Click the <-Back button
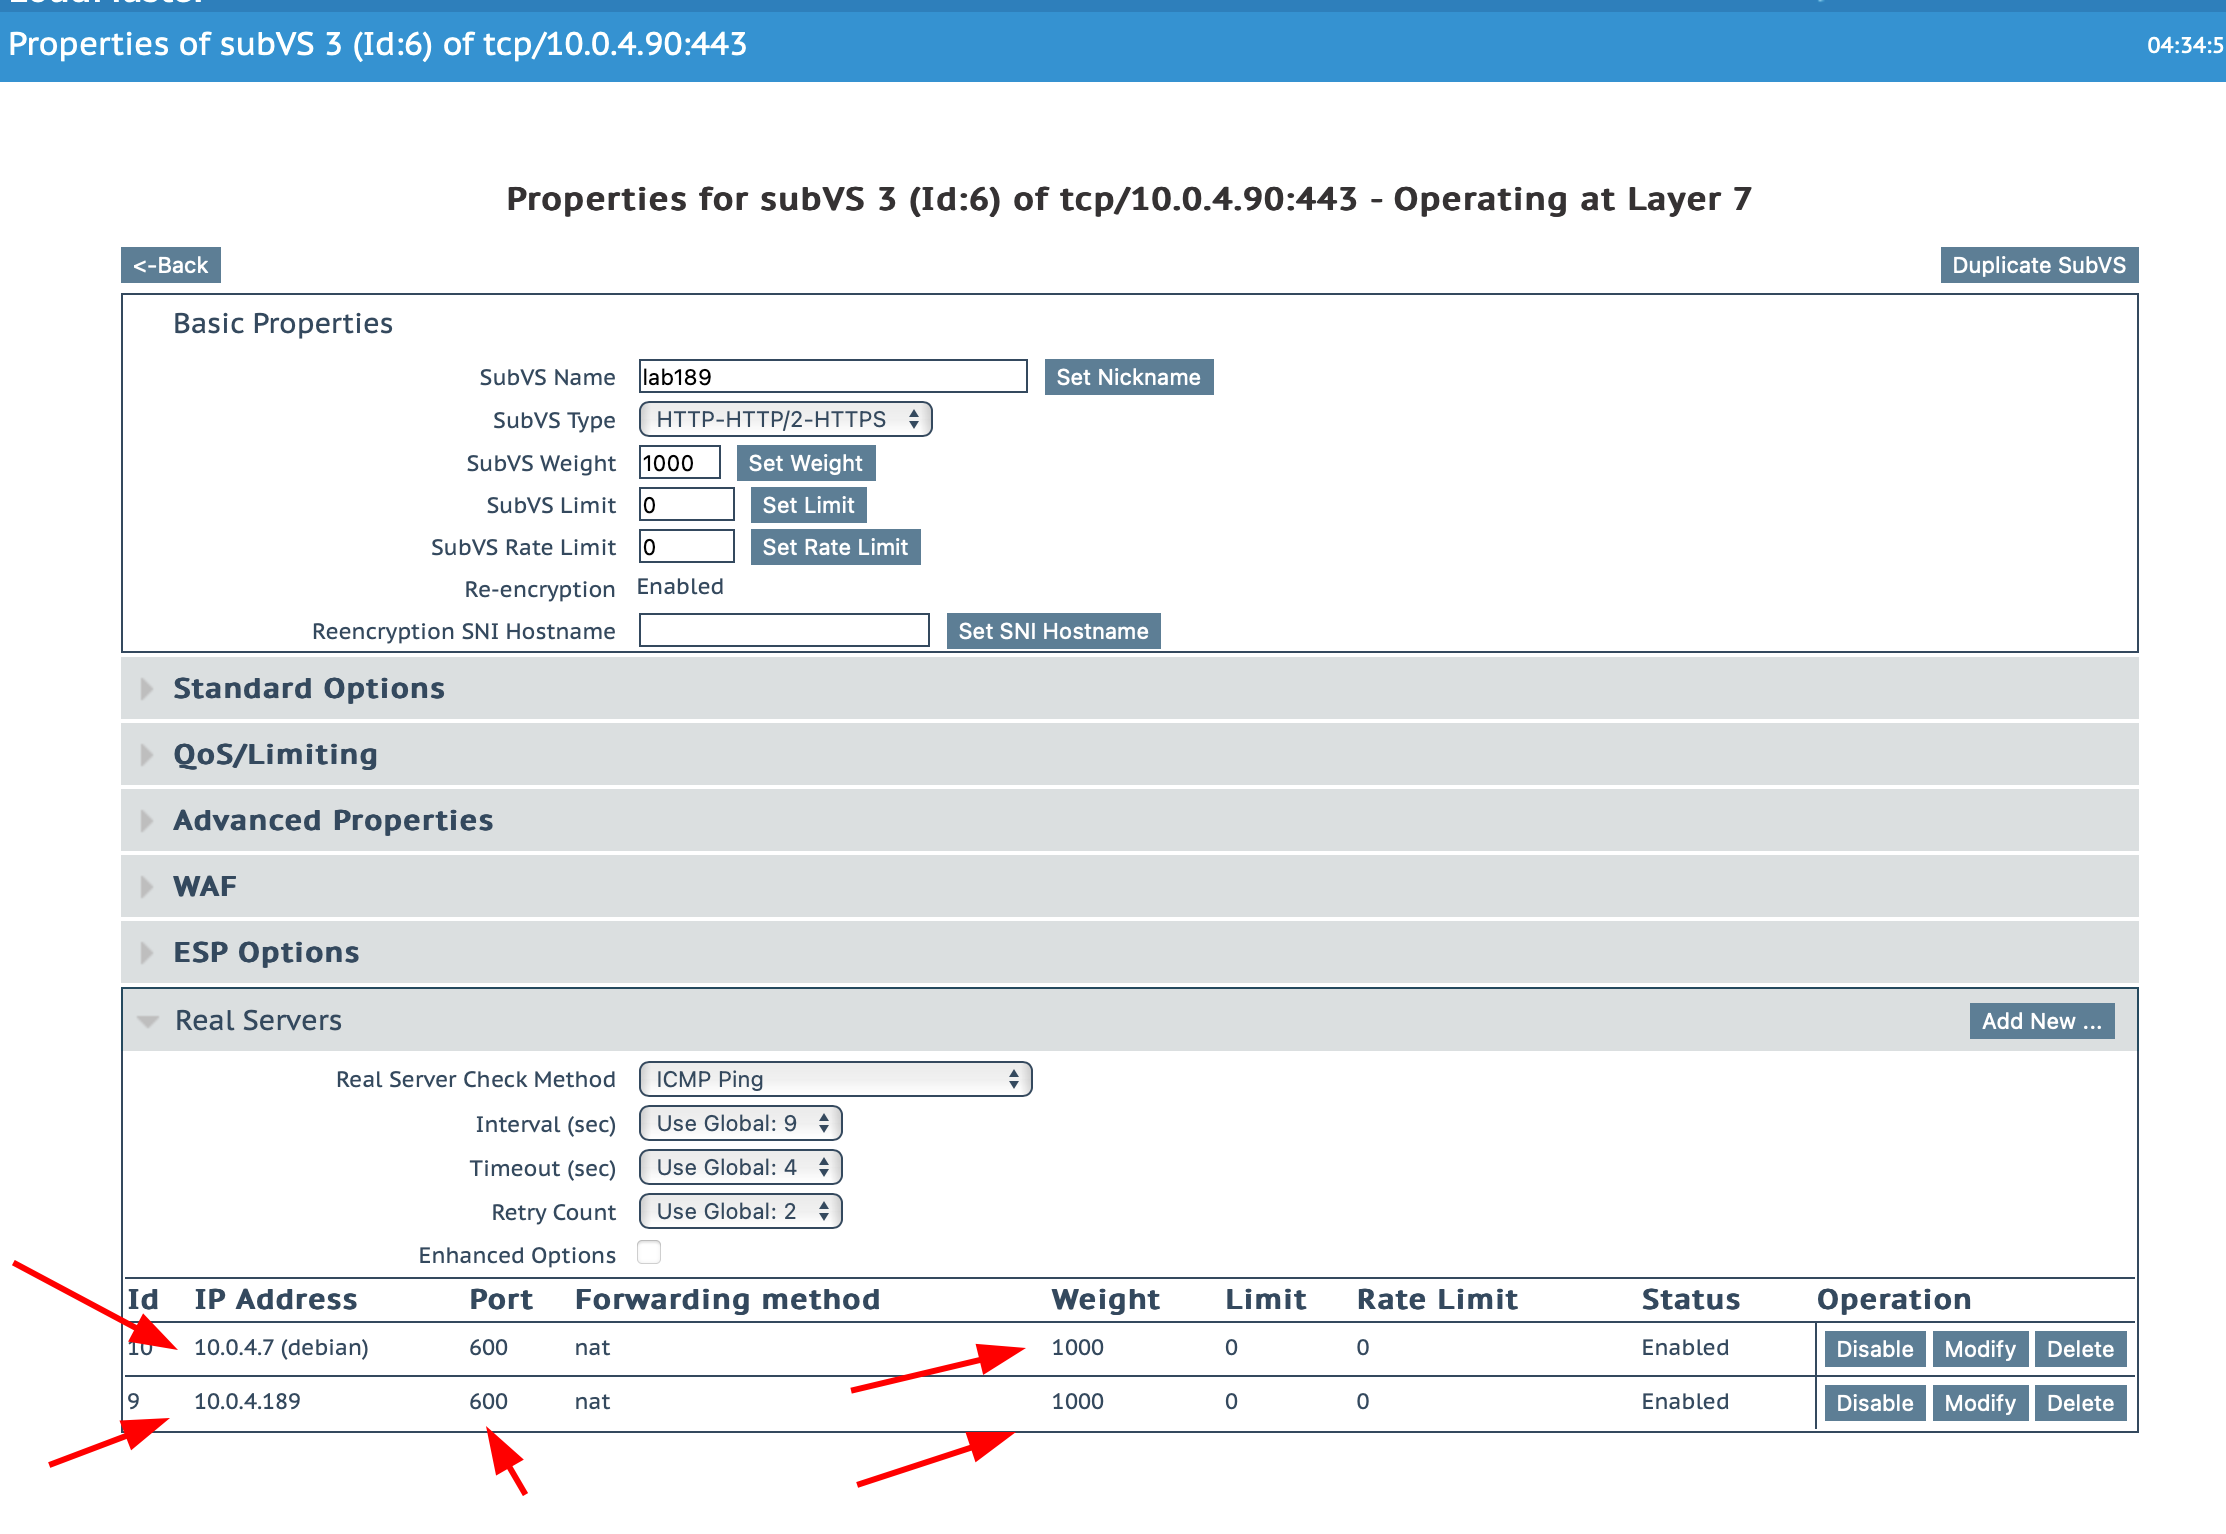The image size is (2226, 1534). [171, 265]
